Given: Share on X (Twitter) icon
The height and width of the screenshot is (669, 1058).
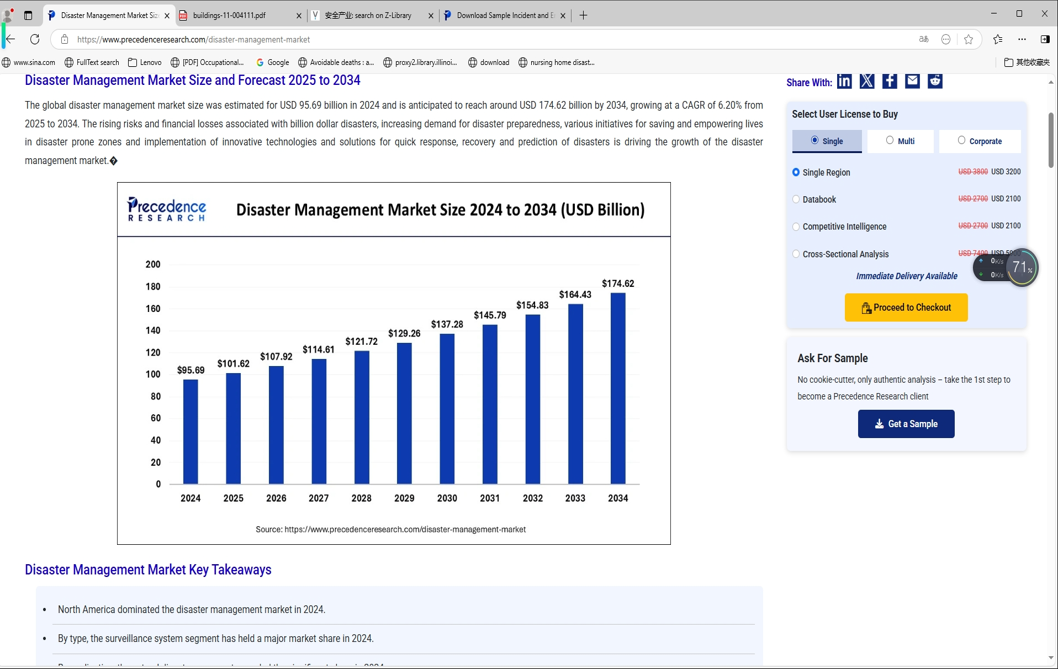Looking at the screenshot, I should point(867,82).
